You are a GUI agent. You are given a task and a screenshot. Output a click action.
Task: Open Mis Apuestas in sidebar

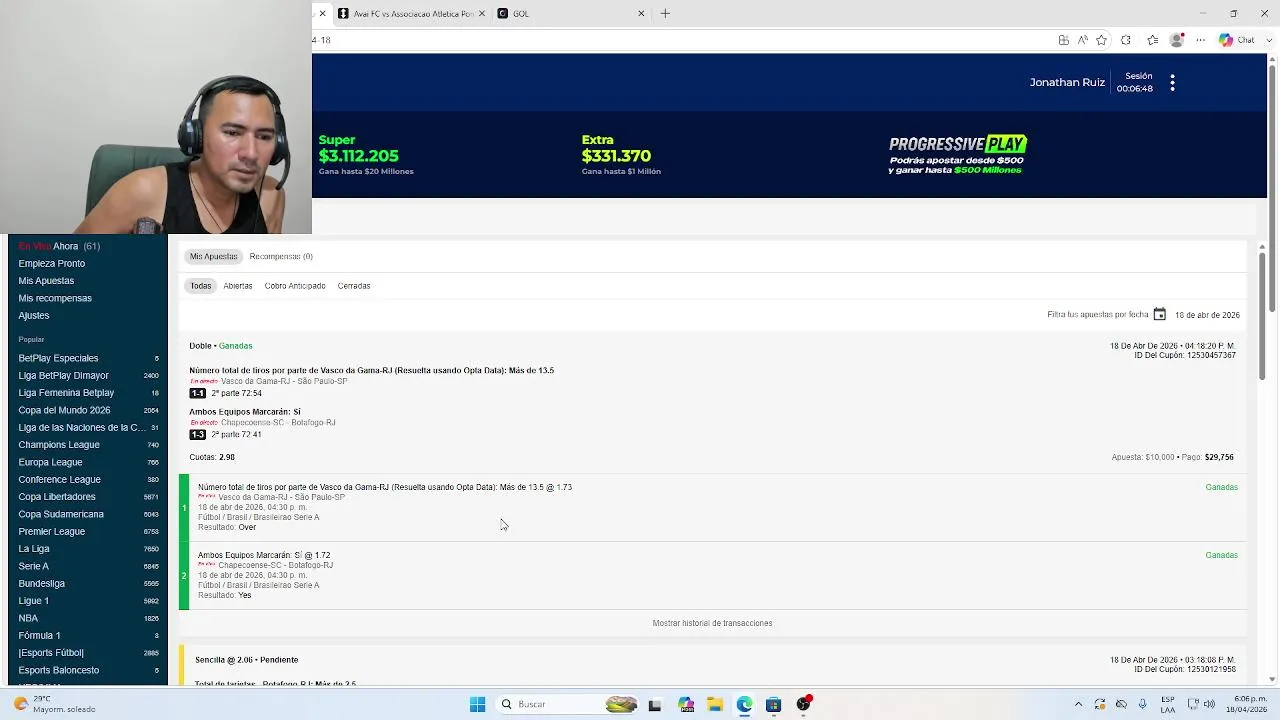tap(46, 281)
